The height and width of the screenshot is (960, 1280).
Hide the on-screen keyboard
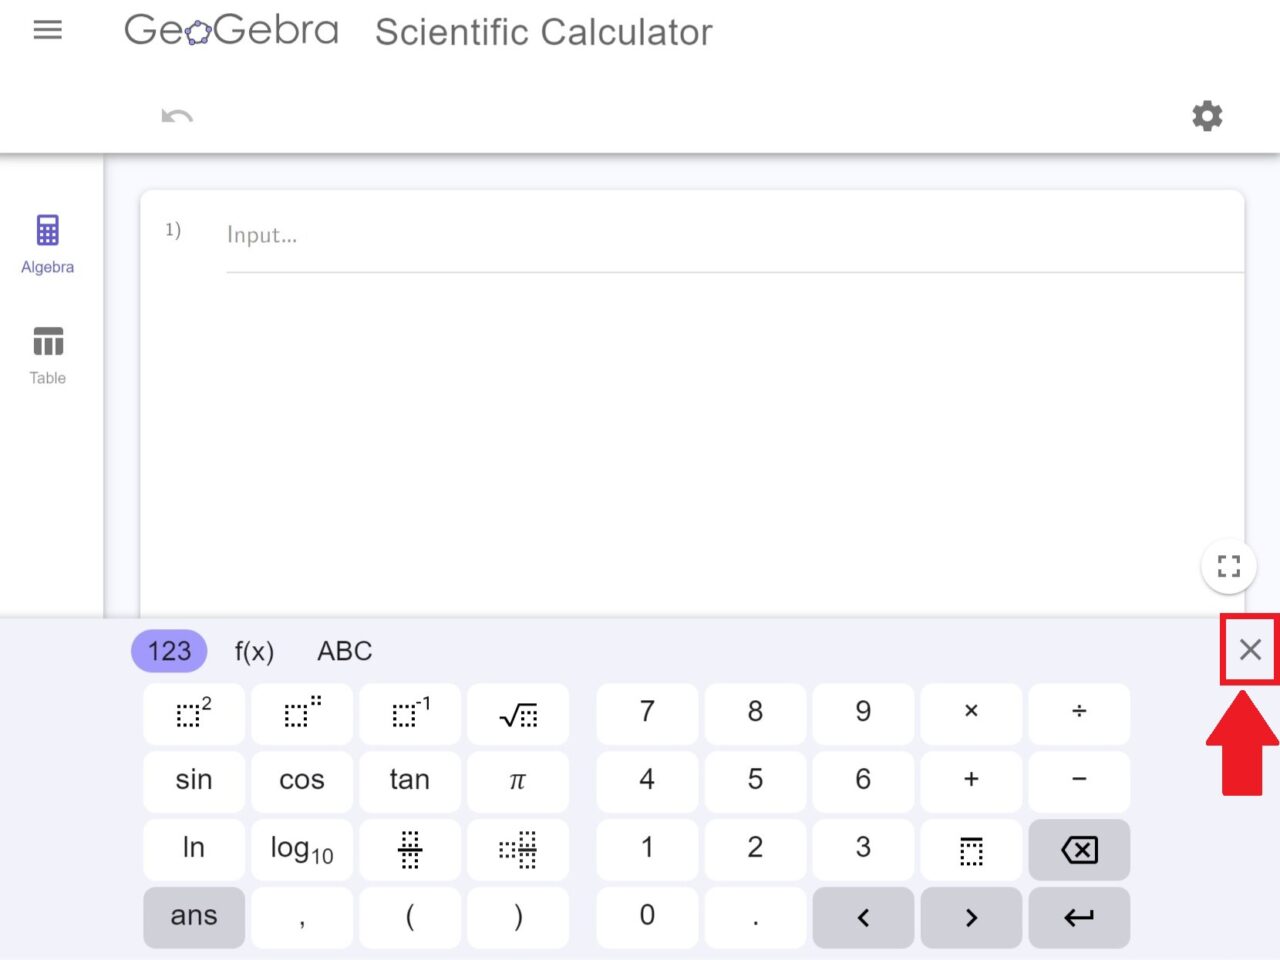click(1249, 650)
